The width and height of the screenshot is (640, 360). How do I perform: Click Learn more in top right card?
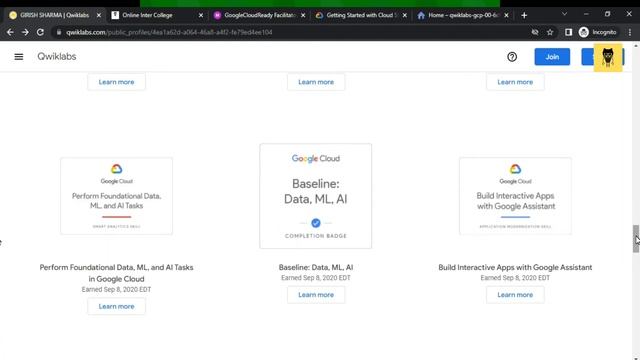[515, 82]
